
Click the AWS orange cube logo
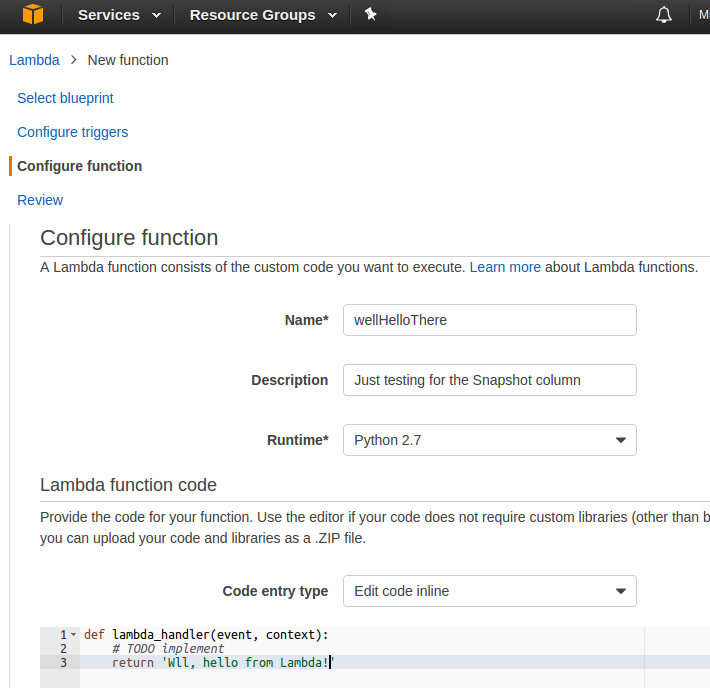(33, 14)
